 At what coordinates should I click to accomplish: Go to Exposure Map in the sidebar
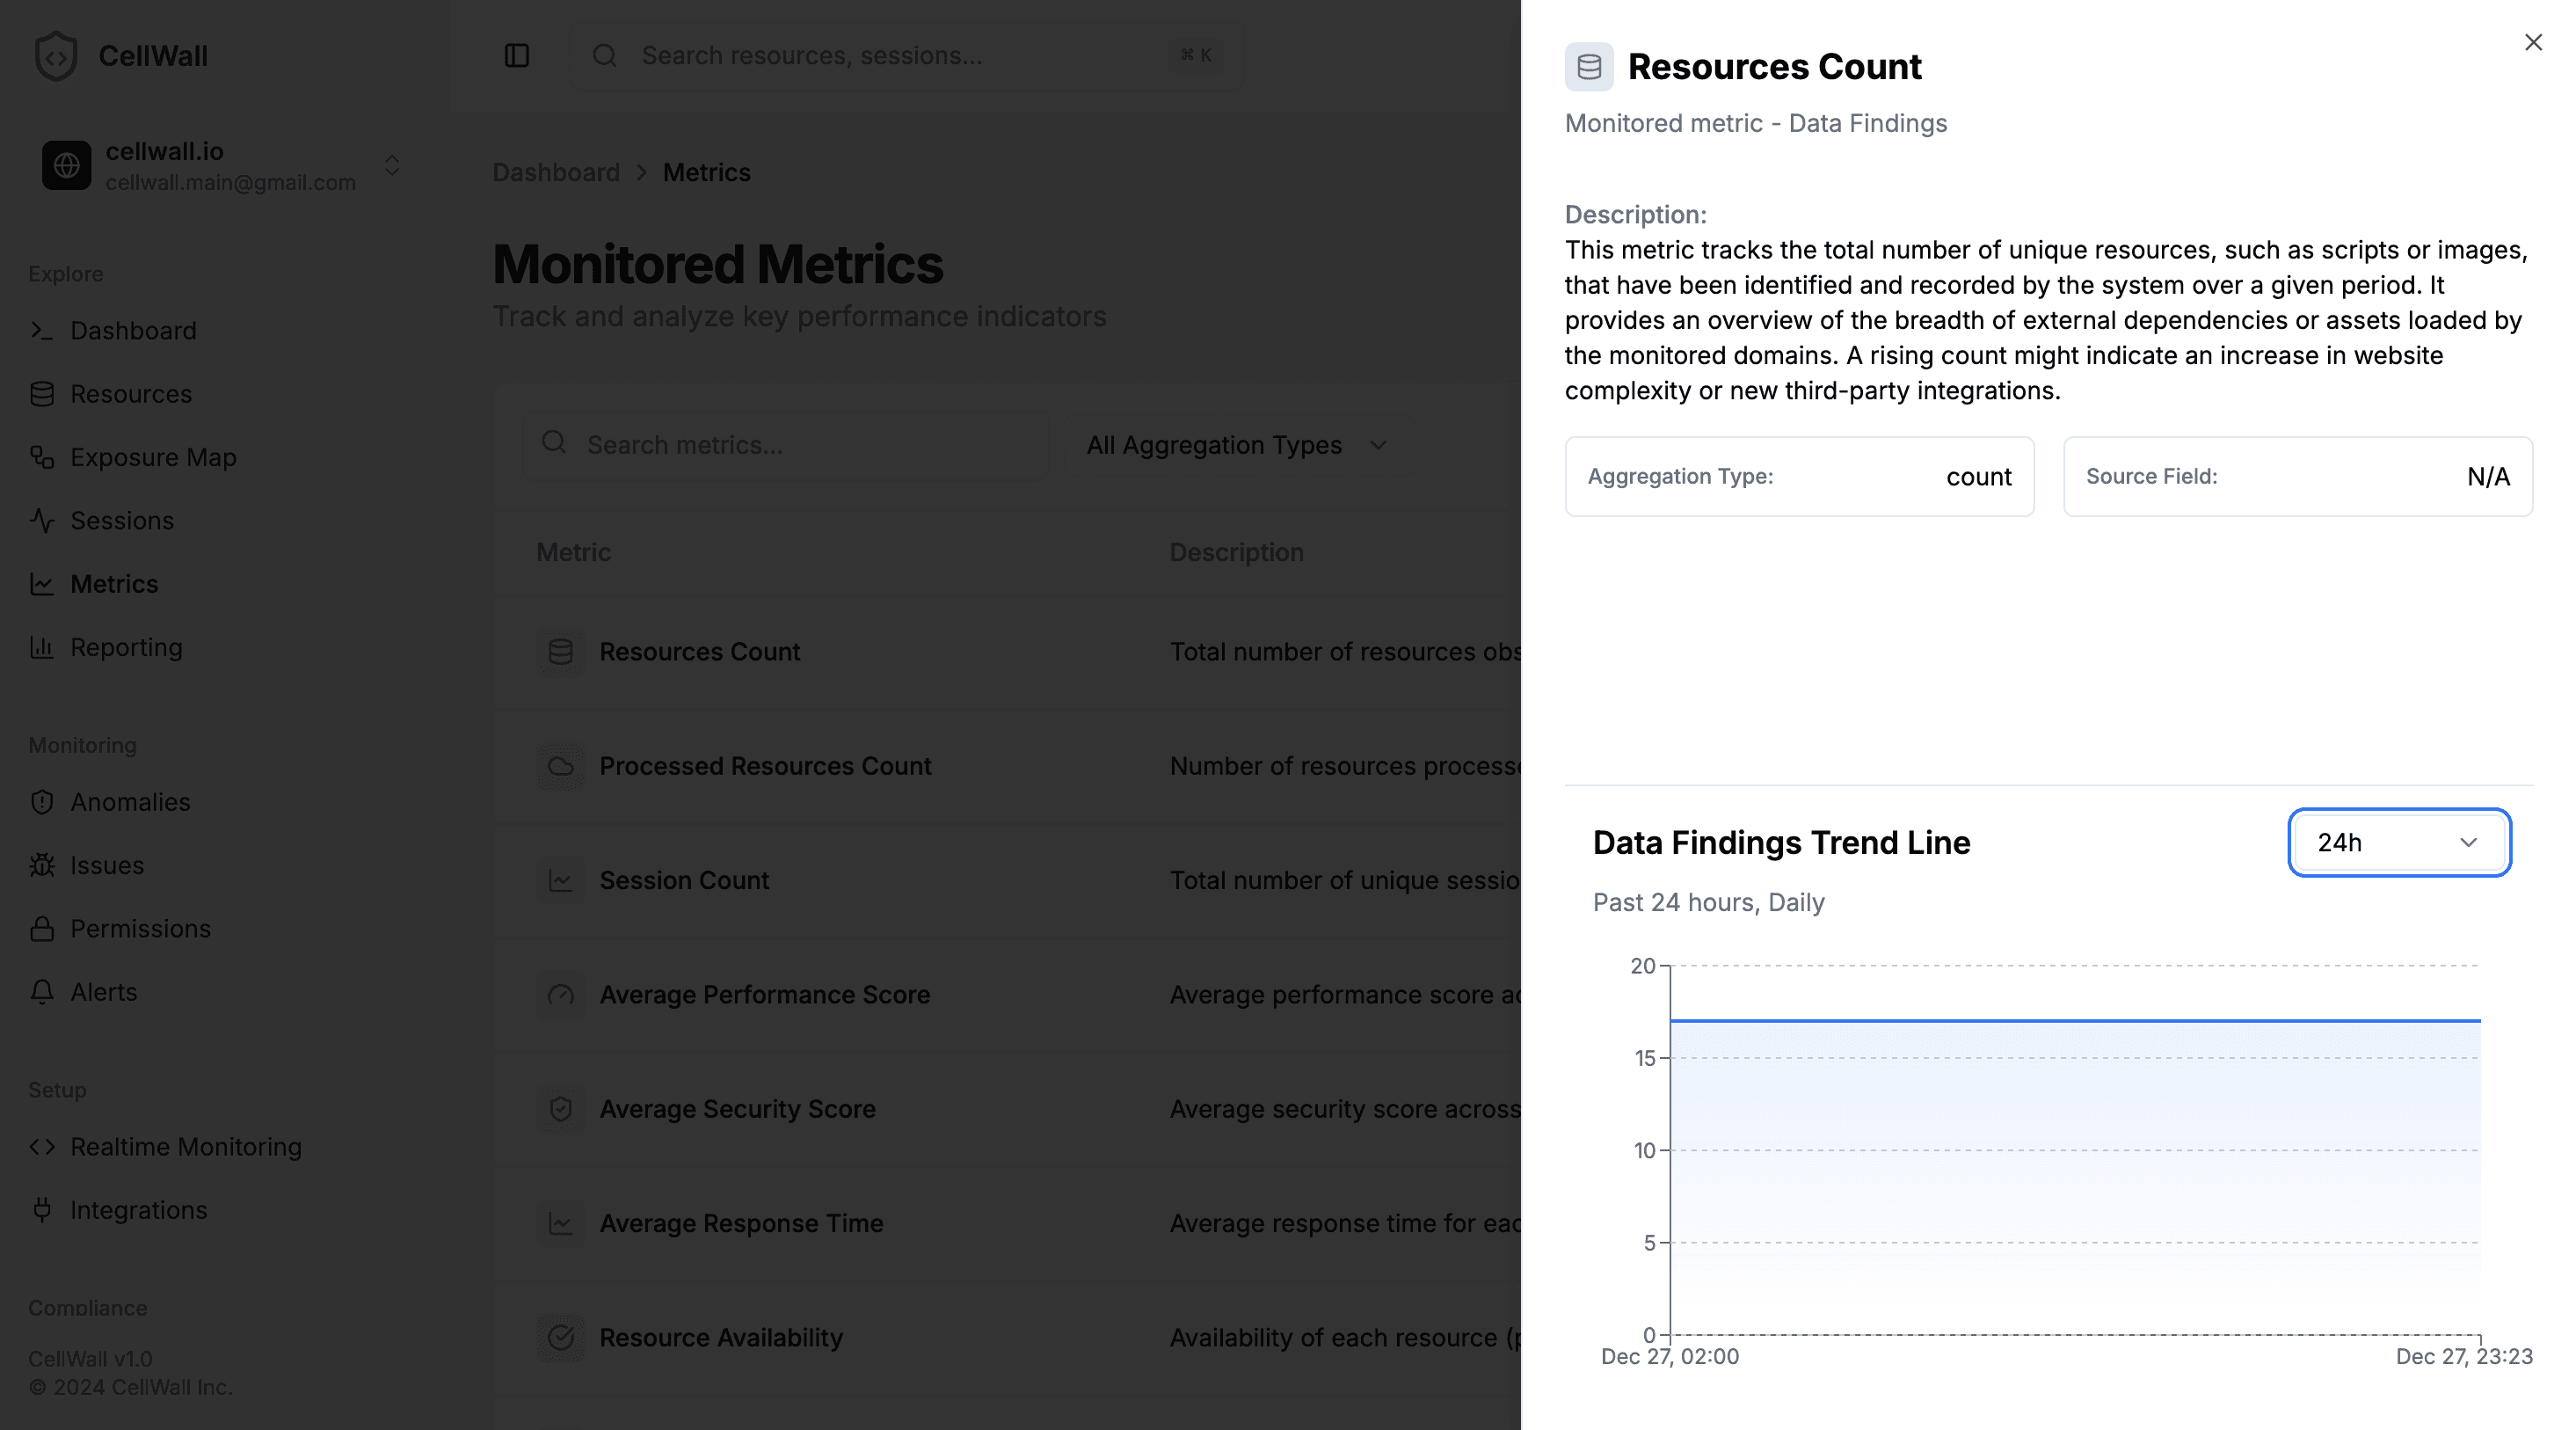[x=153, y=457]
